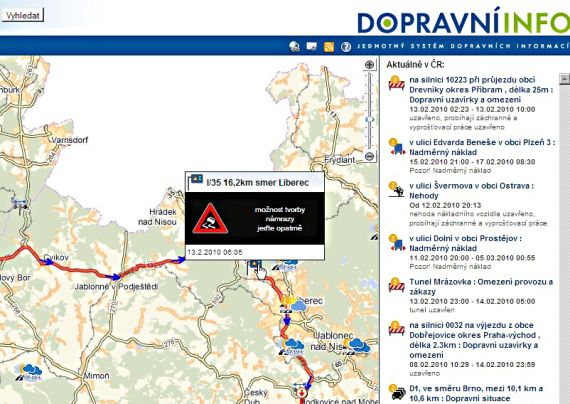Open the silnice 10223 Drevníky closure report
This screenshot has width=570, height=404.
pos(481,89)
